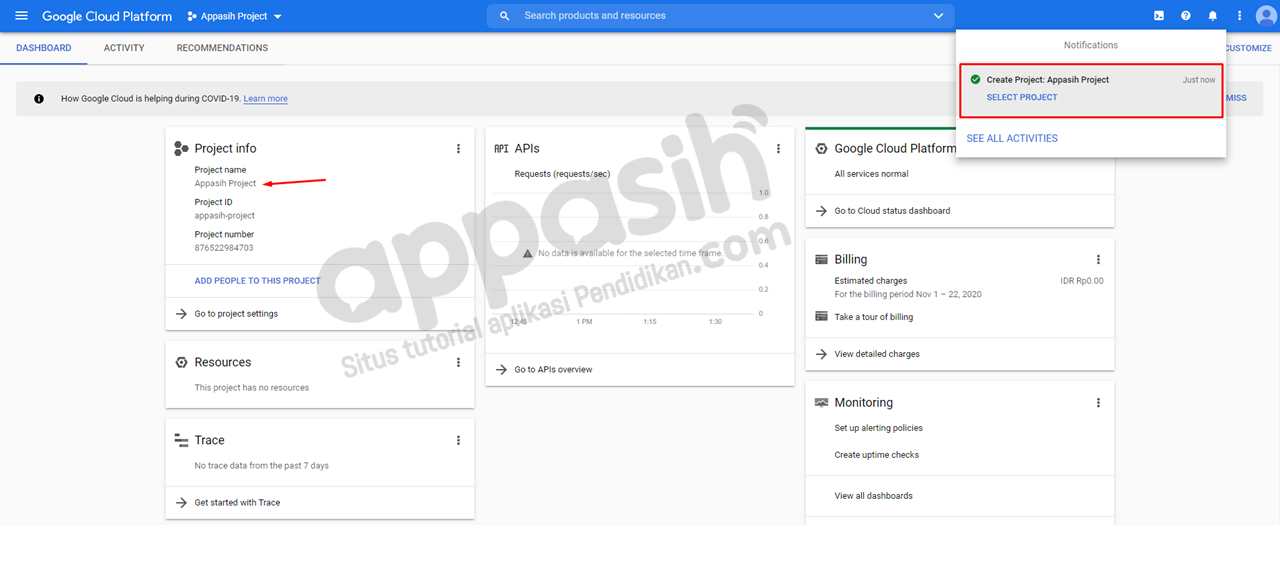Activate Cloud Shell icon in header
This screenshot has width=1280, height=562.
(x=1158, y=16)
